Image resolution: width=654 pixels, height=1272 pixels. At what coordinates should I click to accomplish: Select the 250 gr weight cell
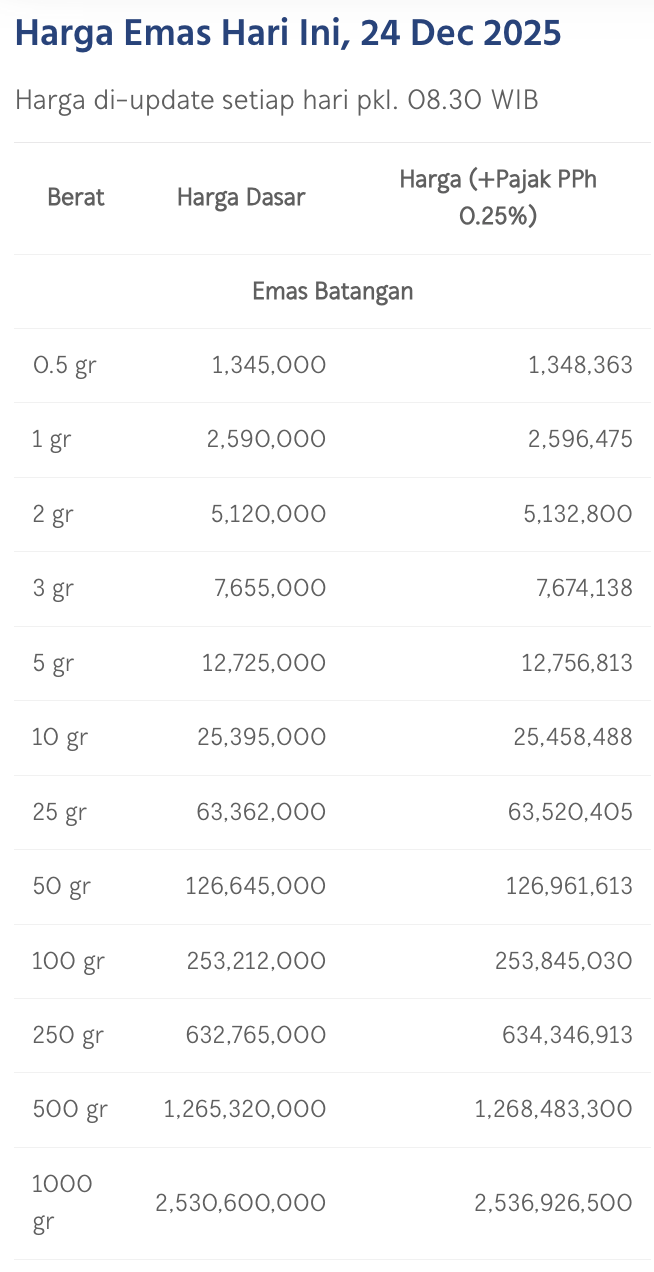(68, 1034)
